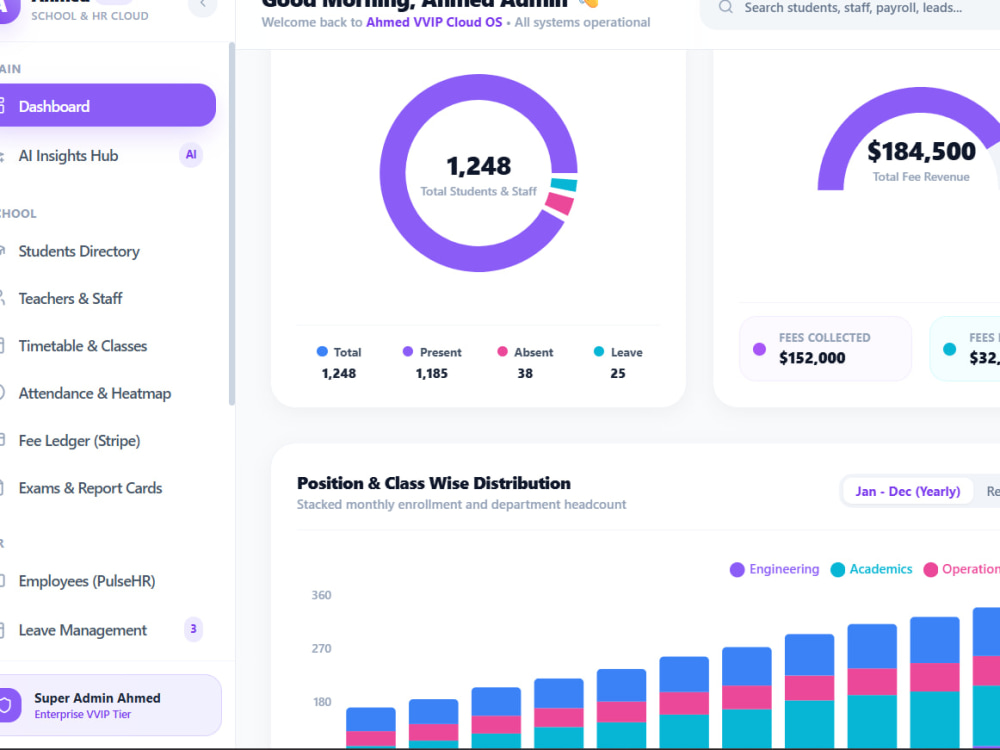This screenshot has width=1000, height=750.
Task: Click the Present legend dot
Action: click(408, 351)
